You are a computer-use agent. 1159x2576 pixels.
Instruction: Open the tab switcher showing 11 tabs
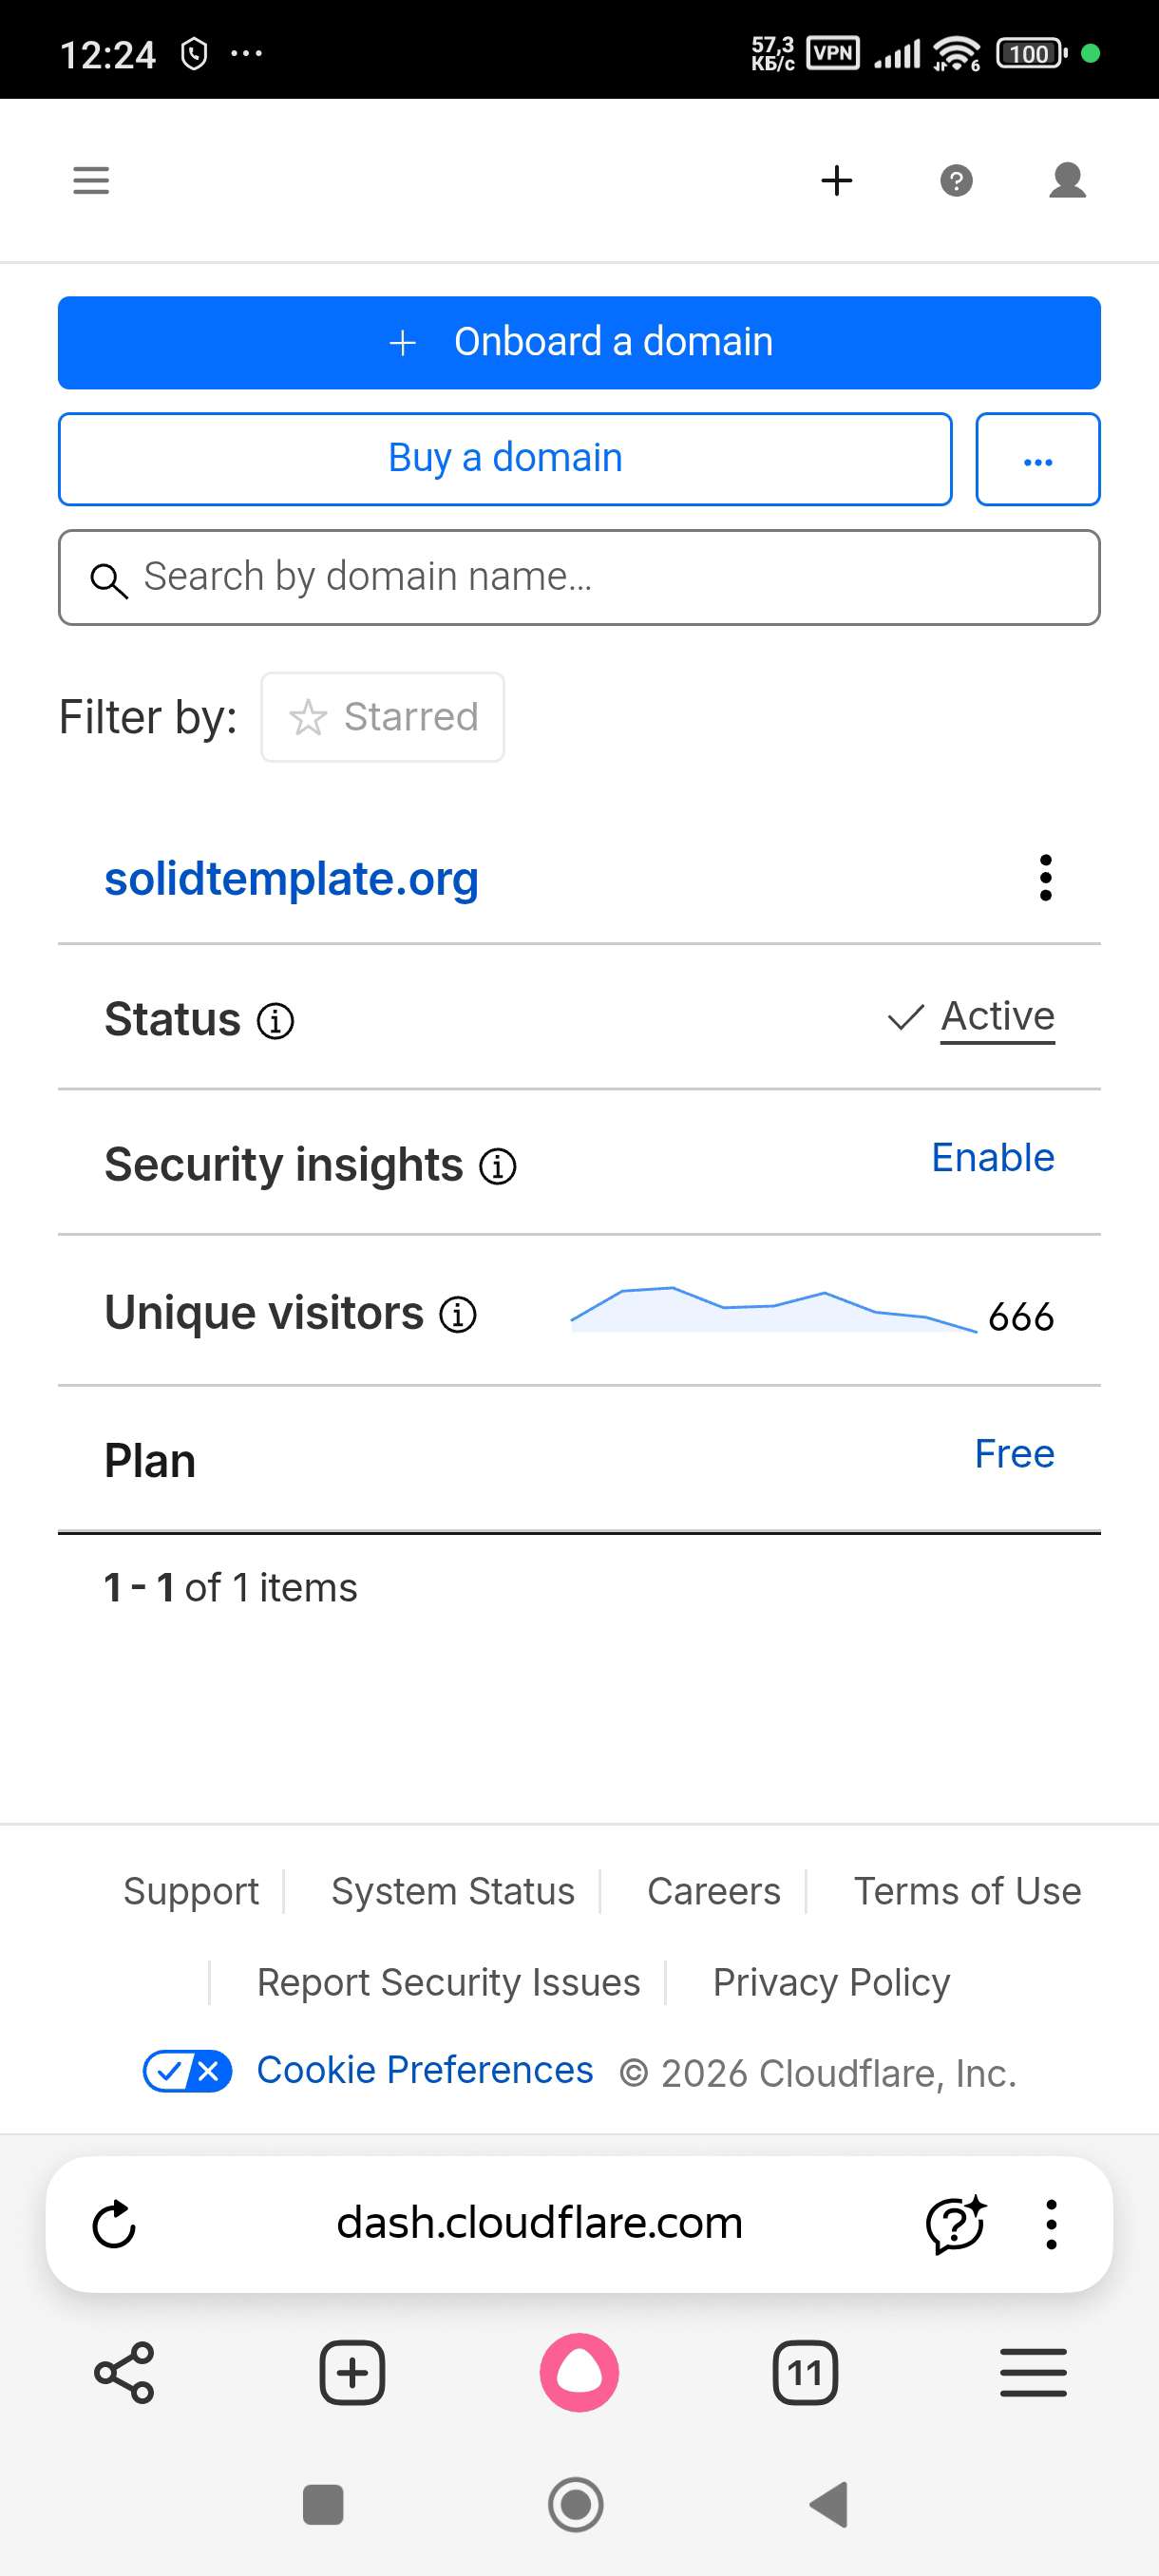pos(804,2370)
